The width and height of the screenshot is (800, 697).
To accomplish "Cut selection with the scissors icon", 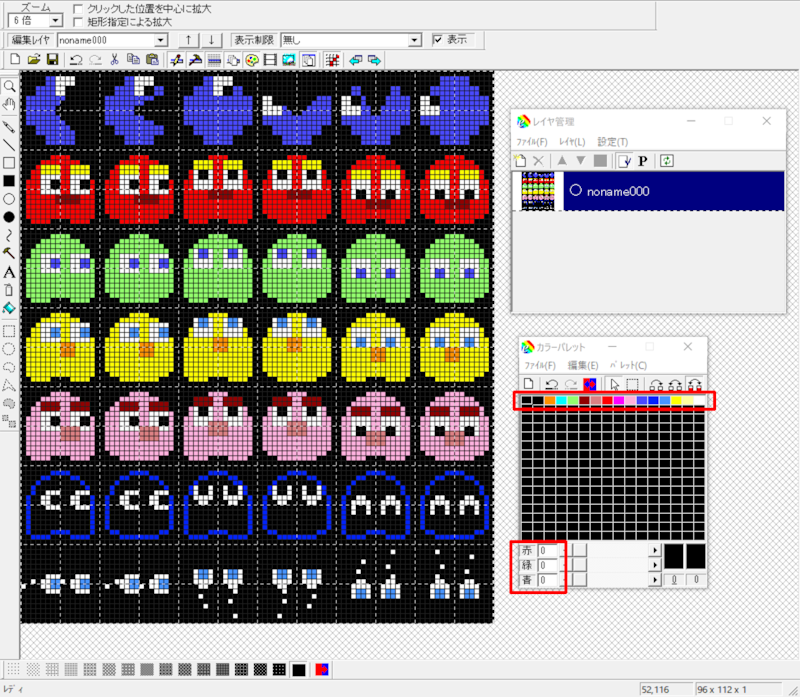I will point(114,60).
